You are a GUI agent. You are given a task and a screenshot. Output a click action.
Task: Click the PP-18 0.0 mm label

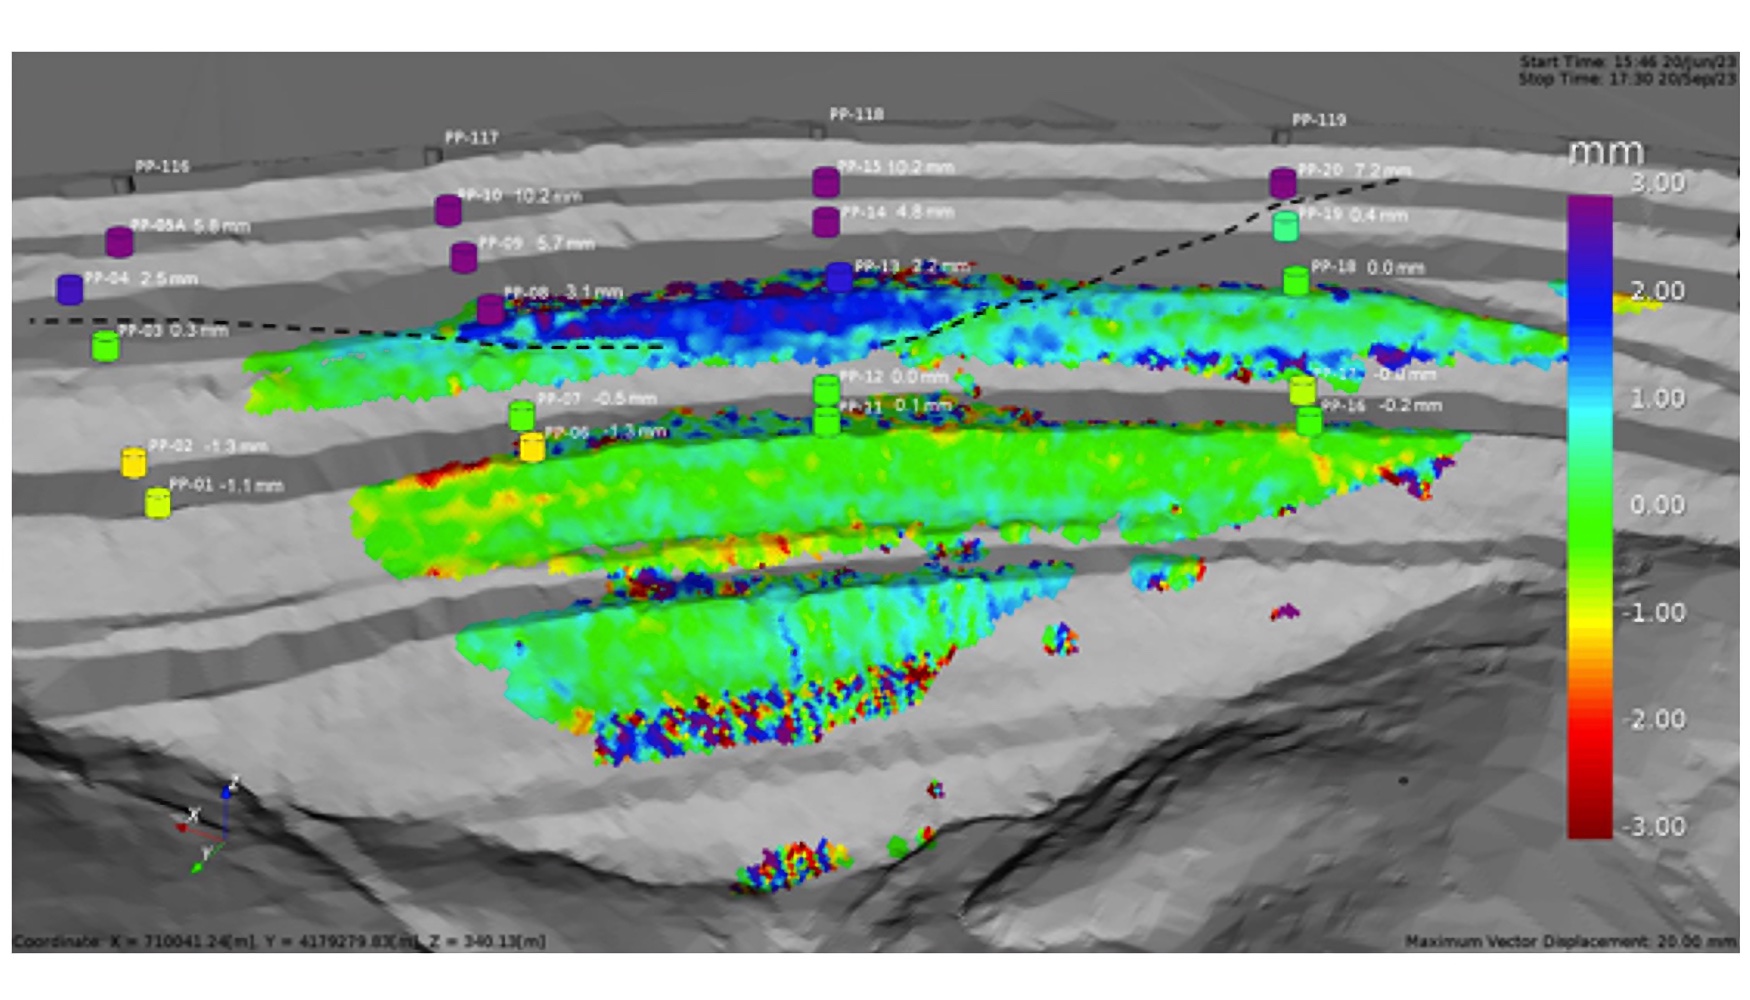(x=1367, y=267)
